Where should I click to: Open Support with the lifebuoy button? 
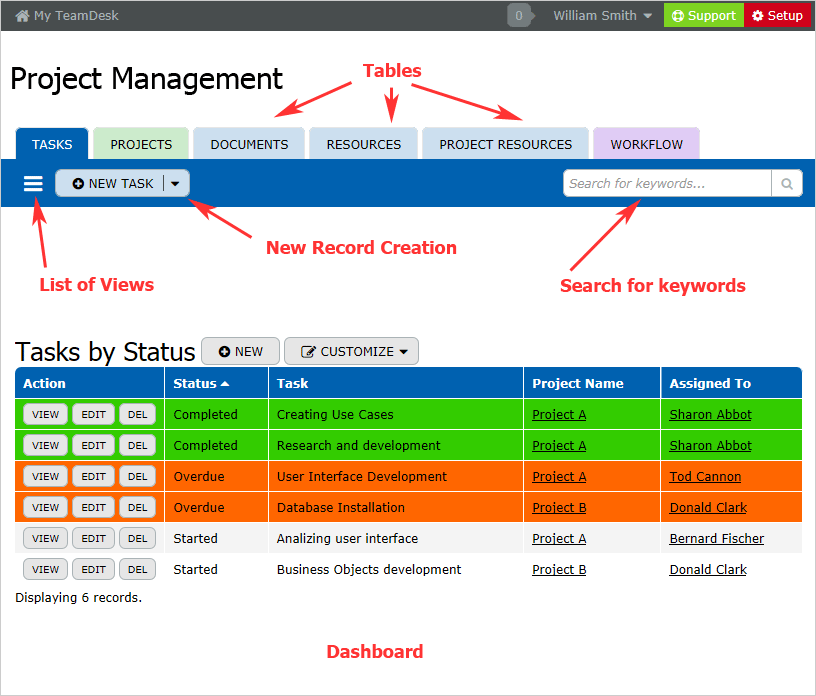(703, 16)
